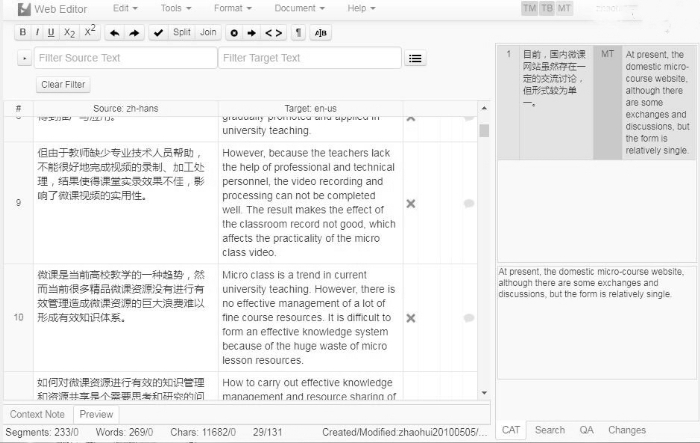Image resolution: width=700 pixels, height=443 pixels.
Task: Open the Edit dropdown menu
Action: (x=124, y=8)
